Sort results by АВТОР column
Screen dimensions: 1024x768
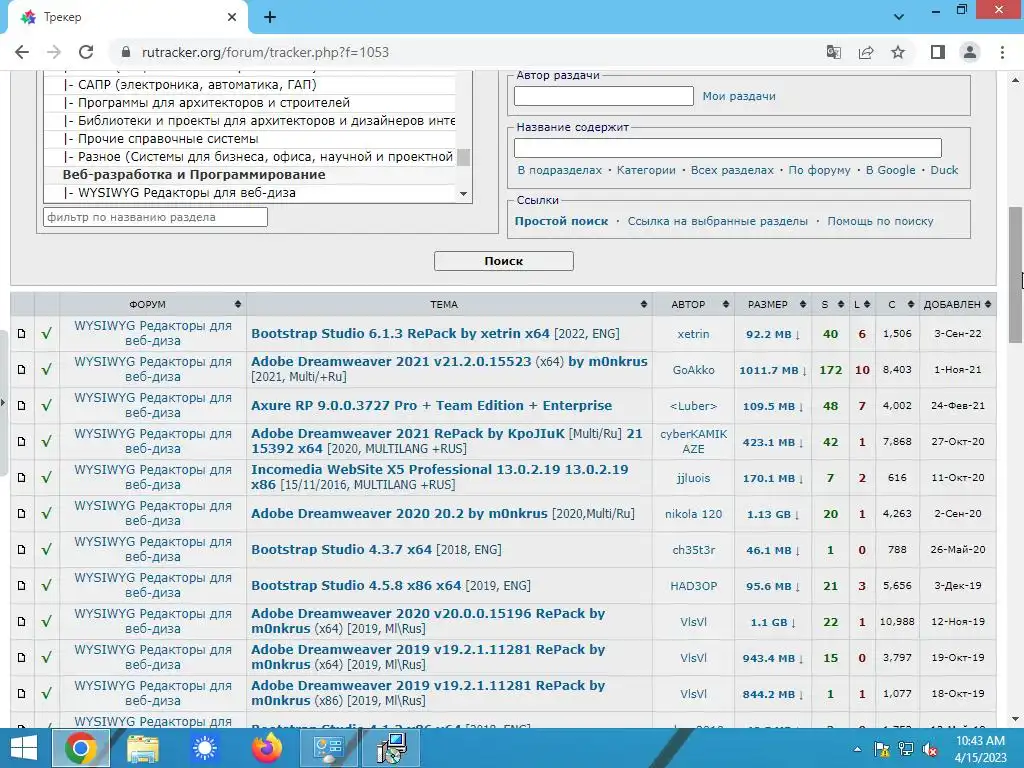(694, 304)
